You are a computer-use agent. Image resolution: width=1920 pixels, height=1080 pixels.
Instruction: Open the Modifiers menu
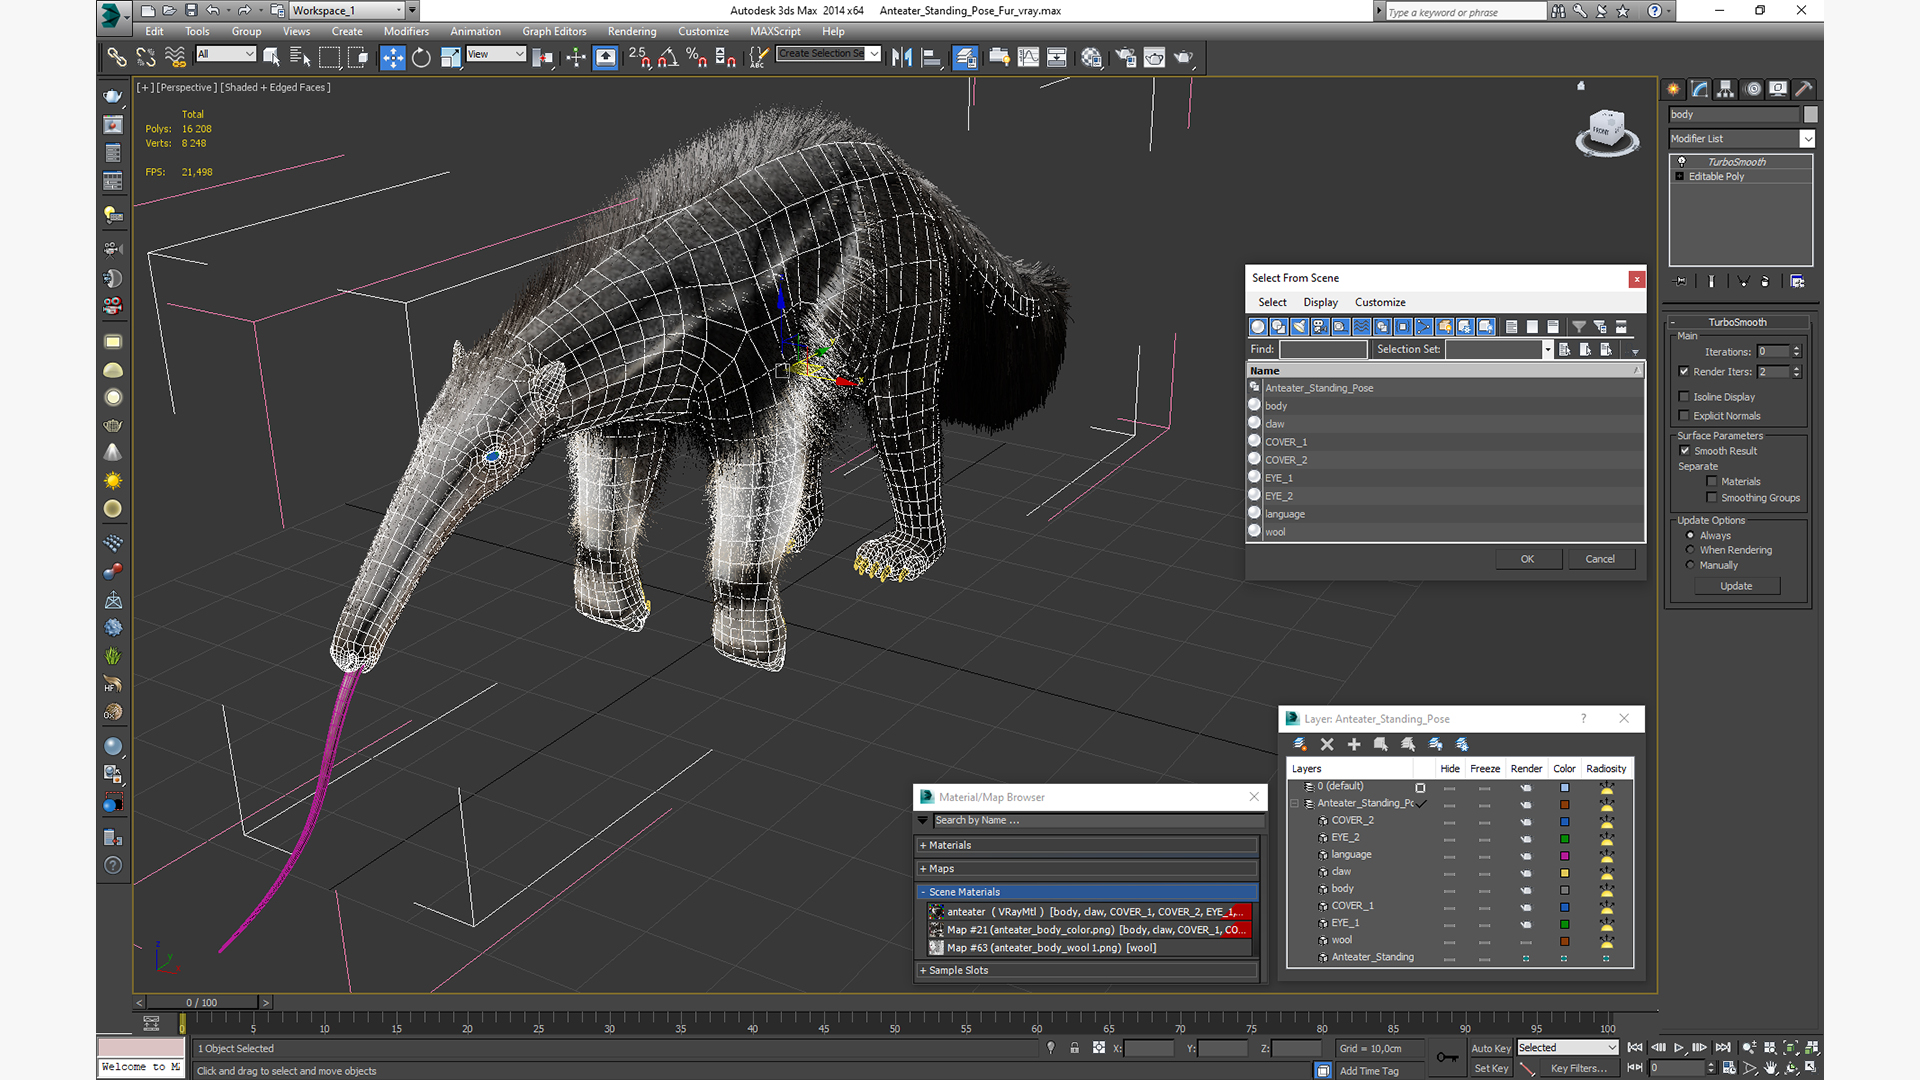pyautogui.click(x=406, y=32)
